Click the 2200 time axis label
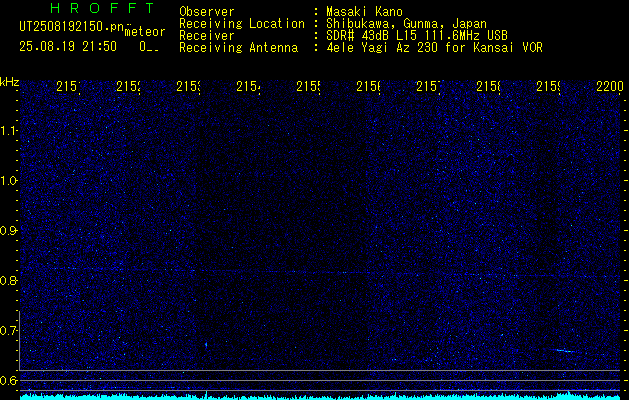This screenshot has width=629, height=400. coord(610,86)
